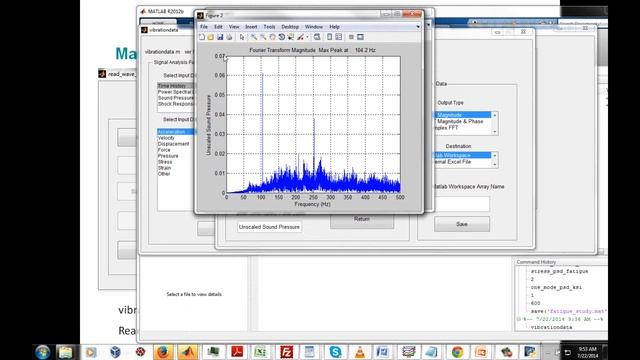Select Strain in the input list
640x360 pixels.
164,168
